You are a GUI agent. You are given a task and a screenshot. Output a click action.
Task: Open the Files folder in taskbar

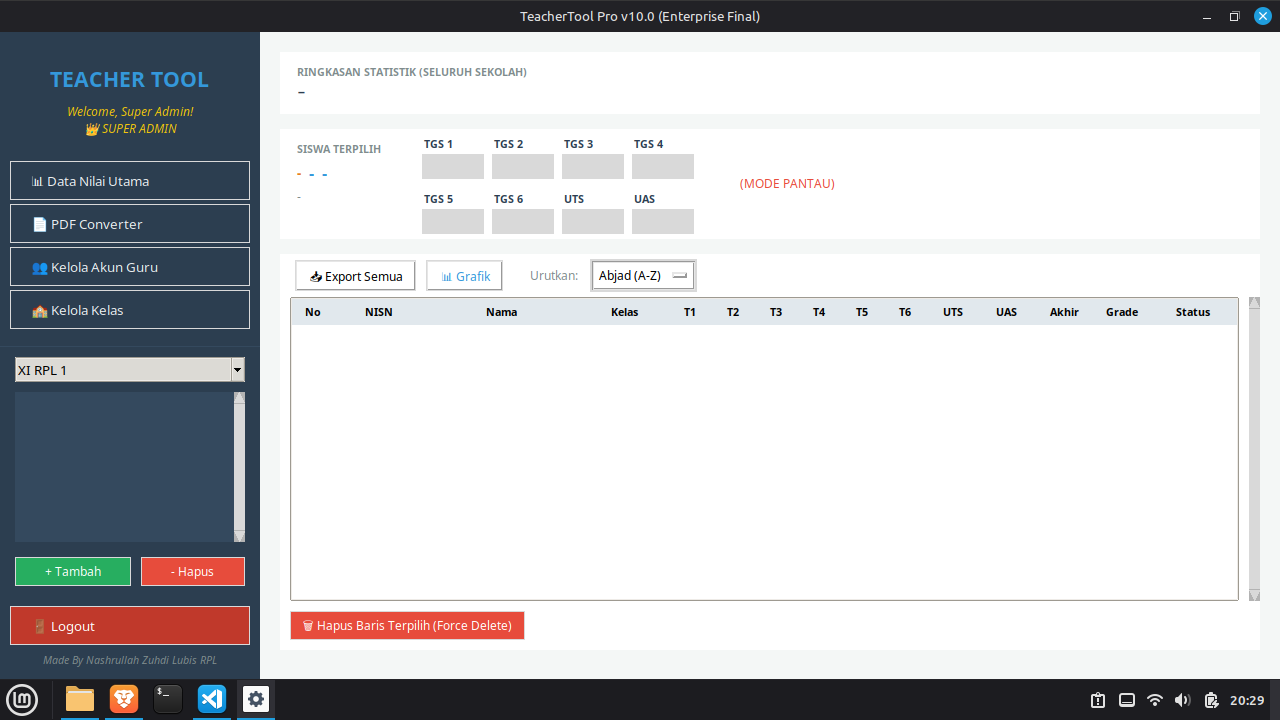point(80,699)
